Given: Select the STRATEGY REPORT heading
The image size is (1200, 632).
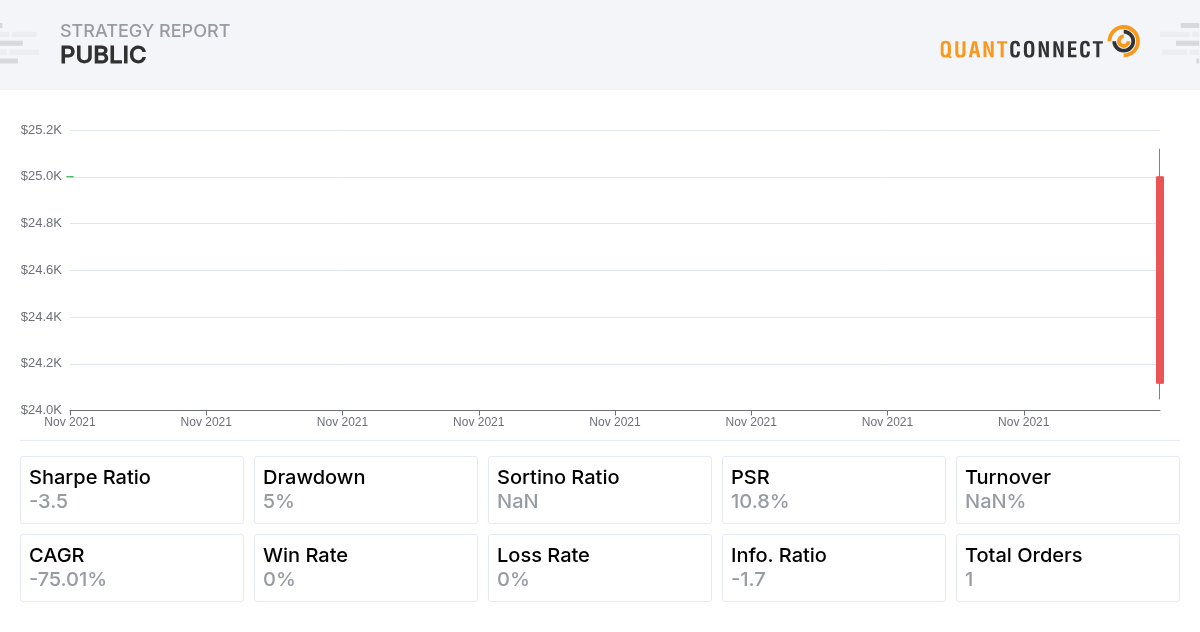Looking at the screenshot, I should pos(145,31).
